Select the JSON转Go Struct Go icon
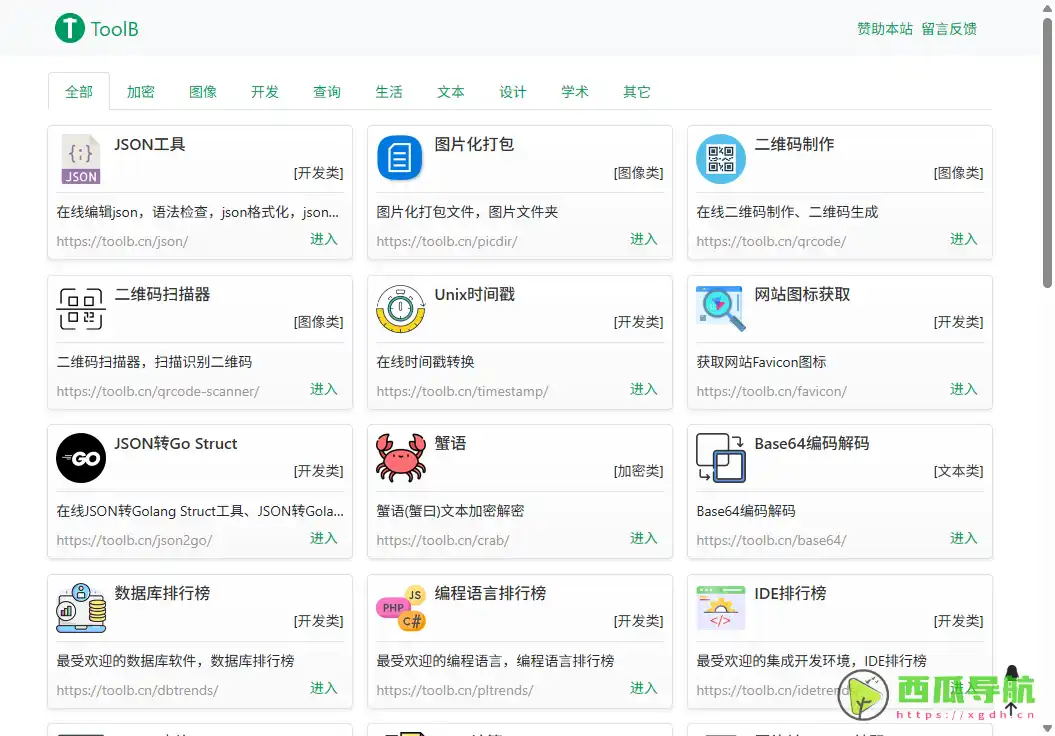This screenshot has width=1055, height=736. 81,458
